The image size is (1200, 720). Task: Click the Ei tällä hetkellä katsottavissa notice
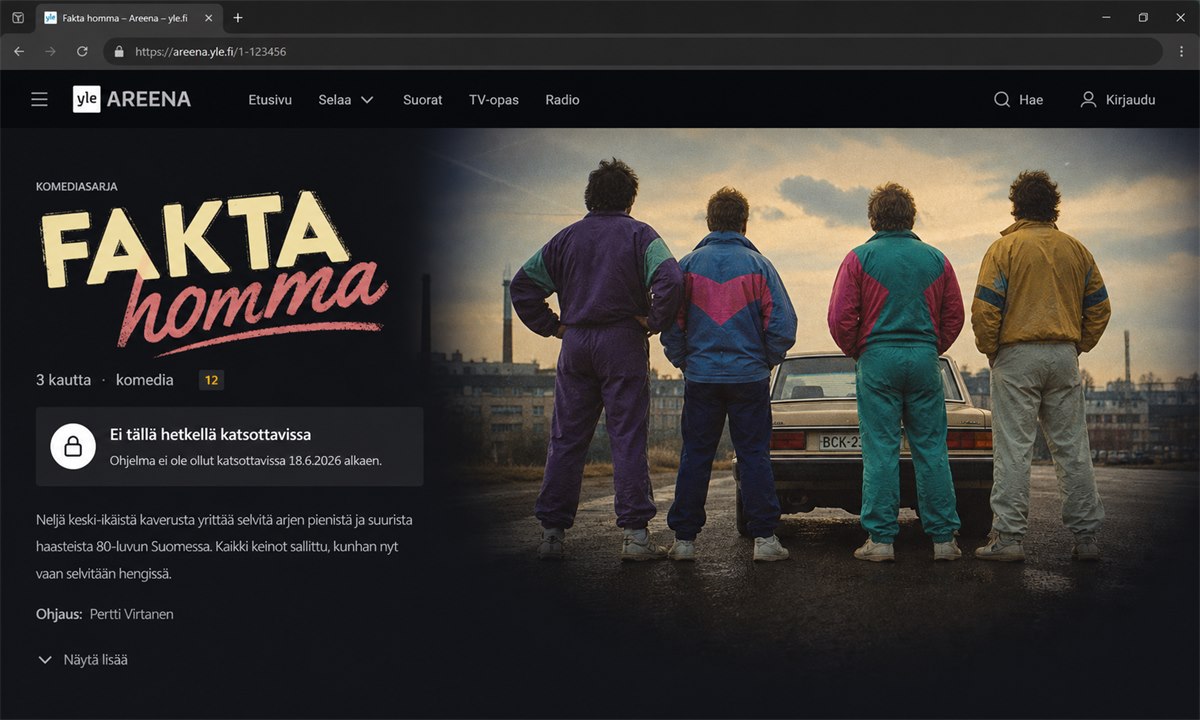point(229,446)
